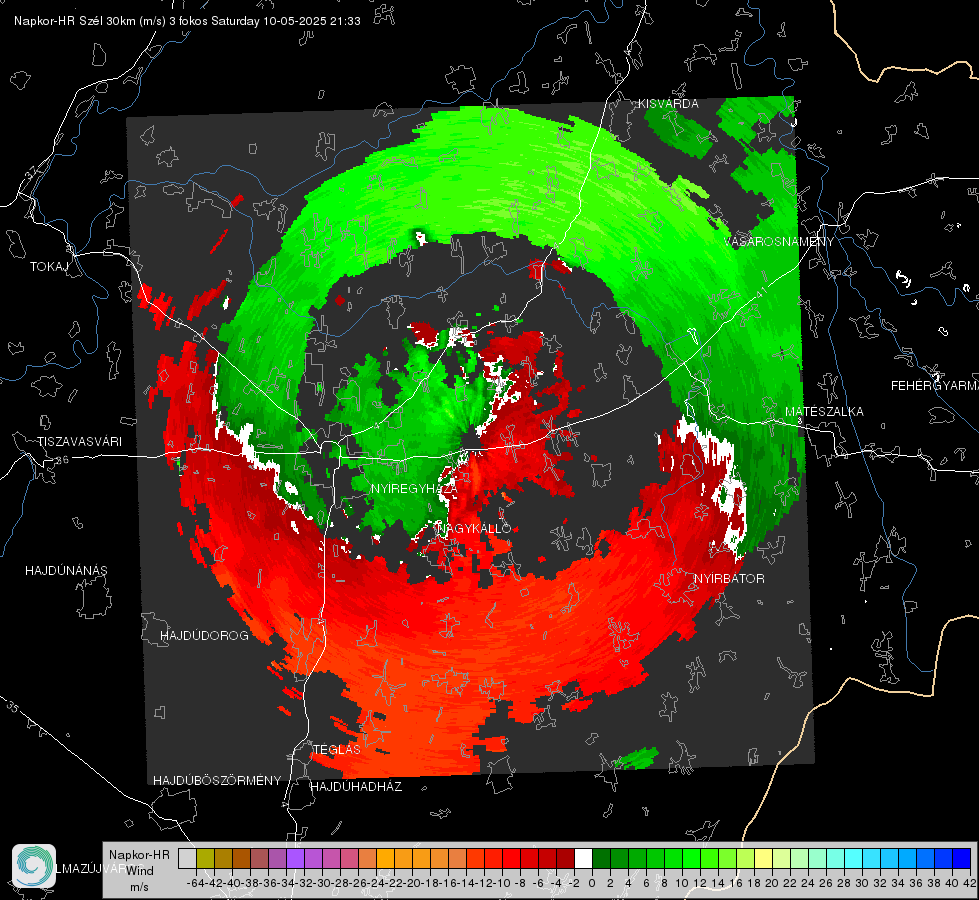Click the TISZAVASVÁRI town label

pos(80,442)
